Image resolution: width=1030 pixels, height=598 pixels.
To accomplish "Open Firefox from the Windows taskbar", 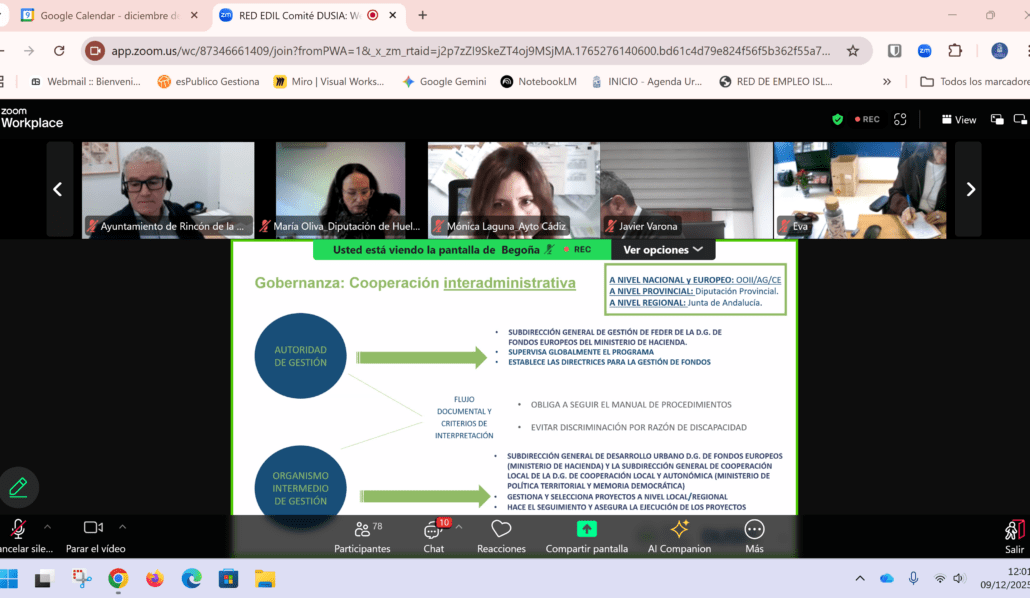I will 154,578.
